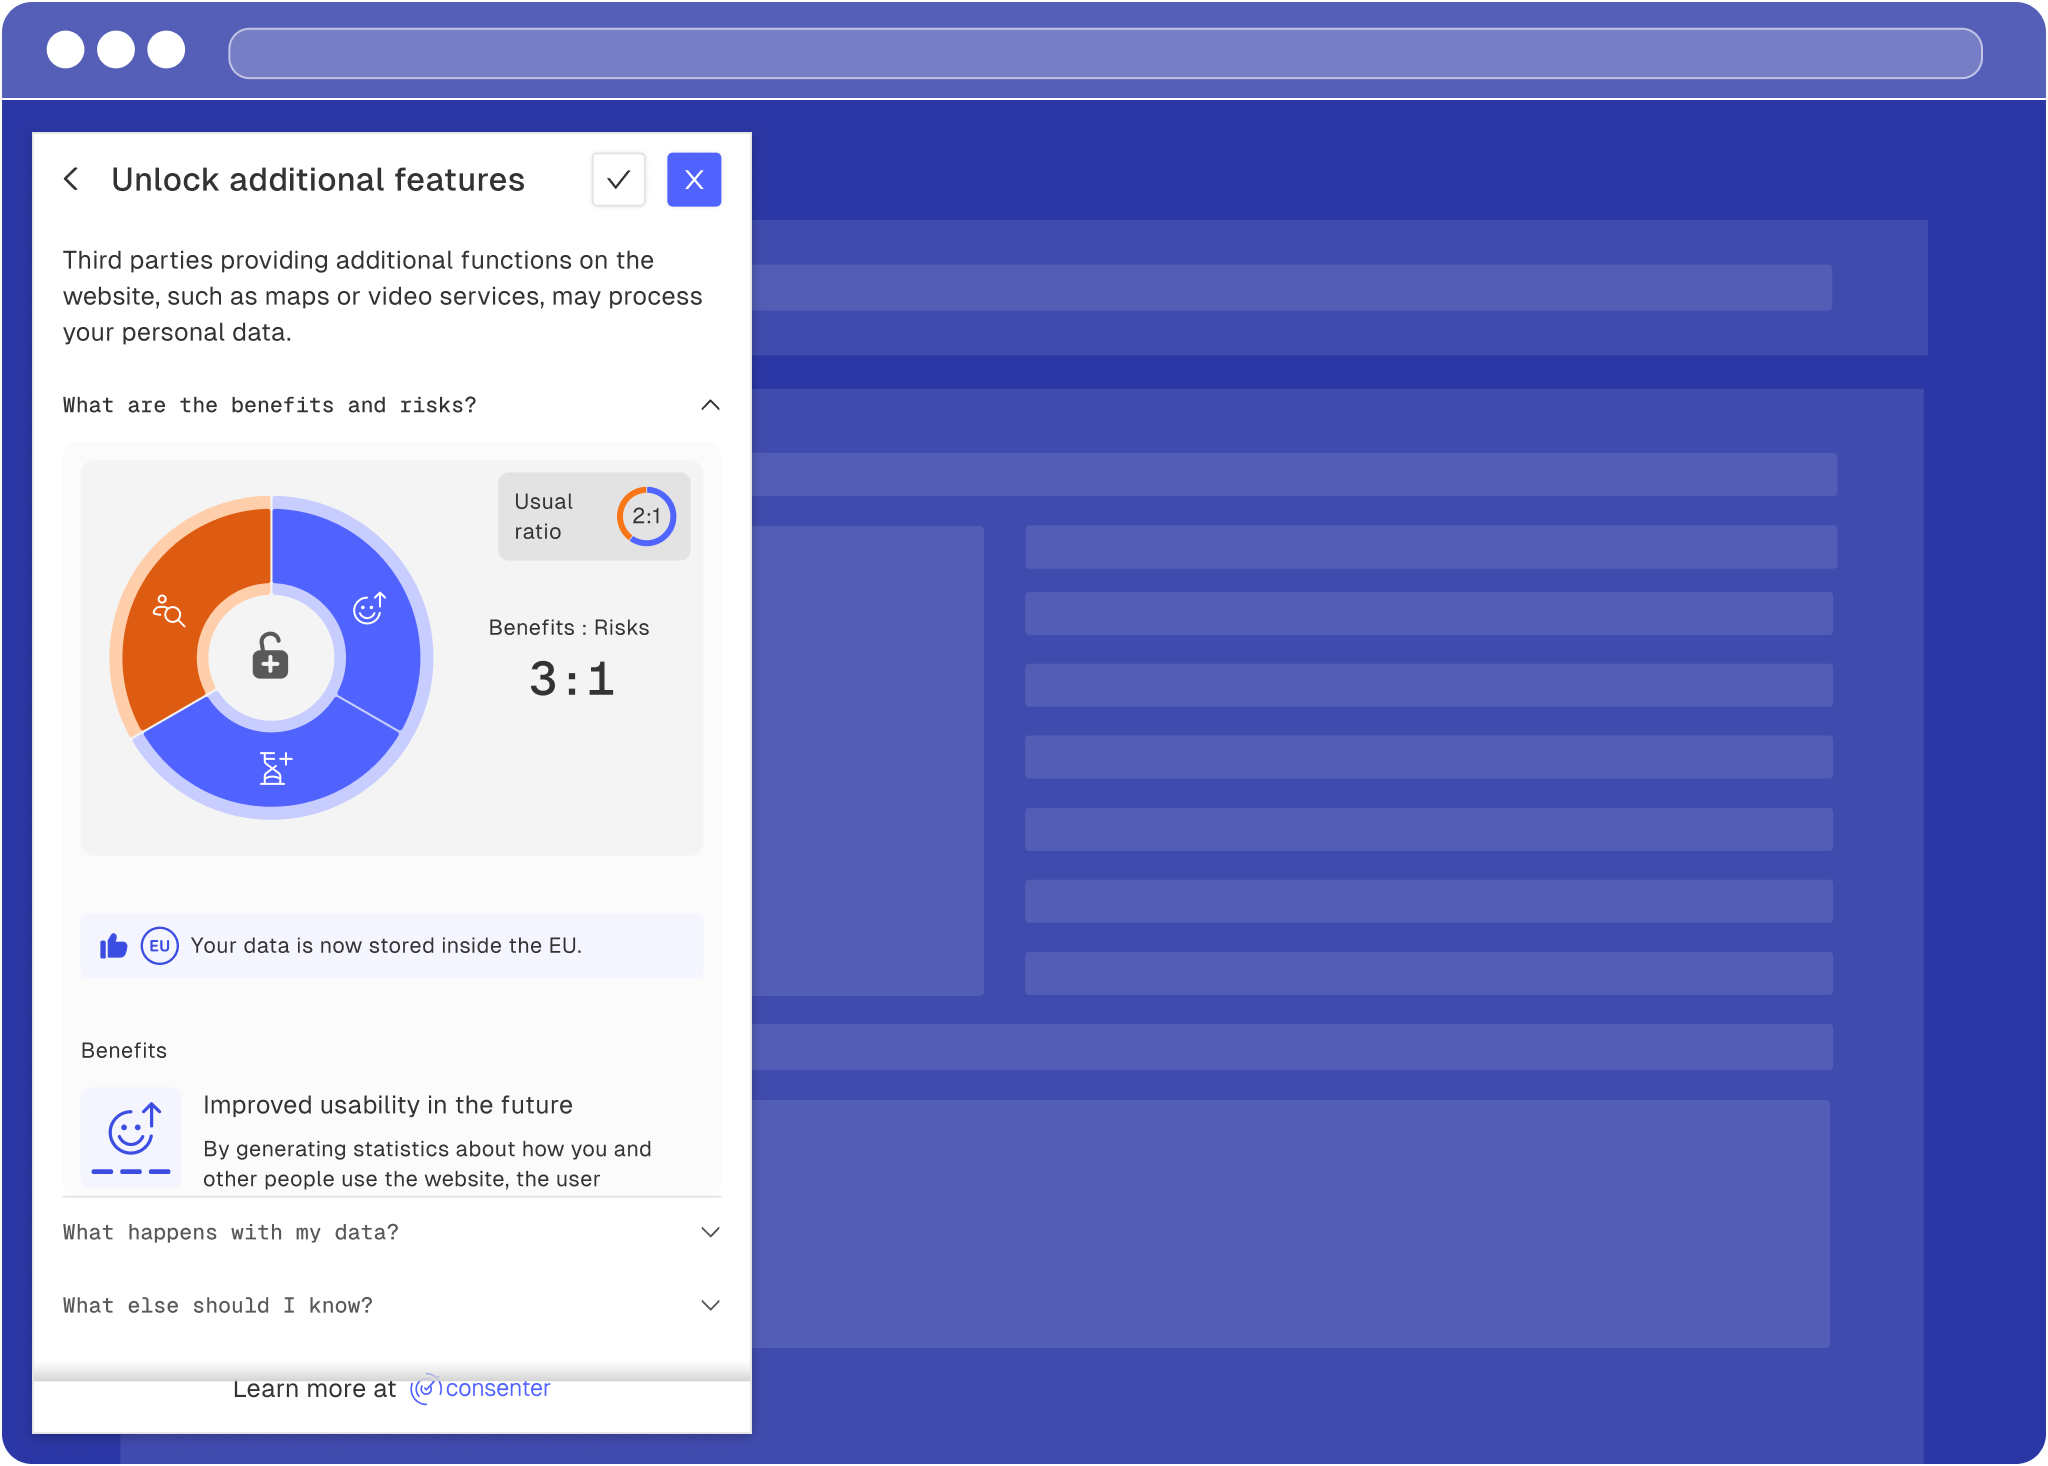Collapse the benefits and risks section
The height and width of the screenshot is (1466, 2048).
point(710,405)
